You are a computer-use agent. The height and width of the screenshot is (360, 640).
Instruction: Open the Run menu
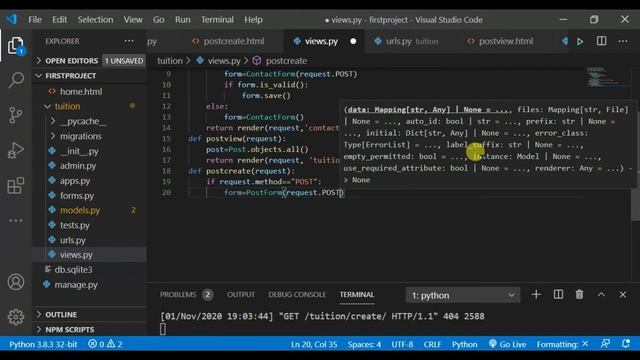click(182, 20)
